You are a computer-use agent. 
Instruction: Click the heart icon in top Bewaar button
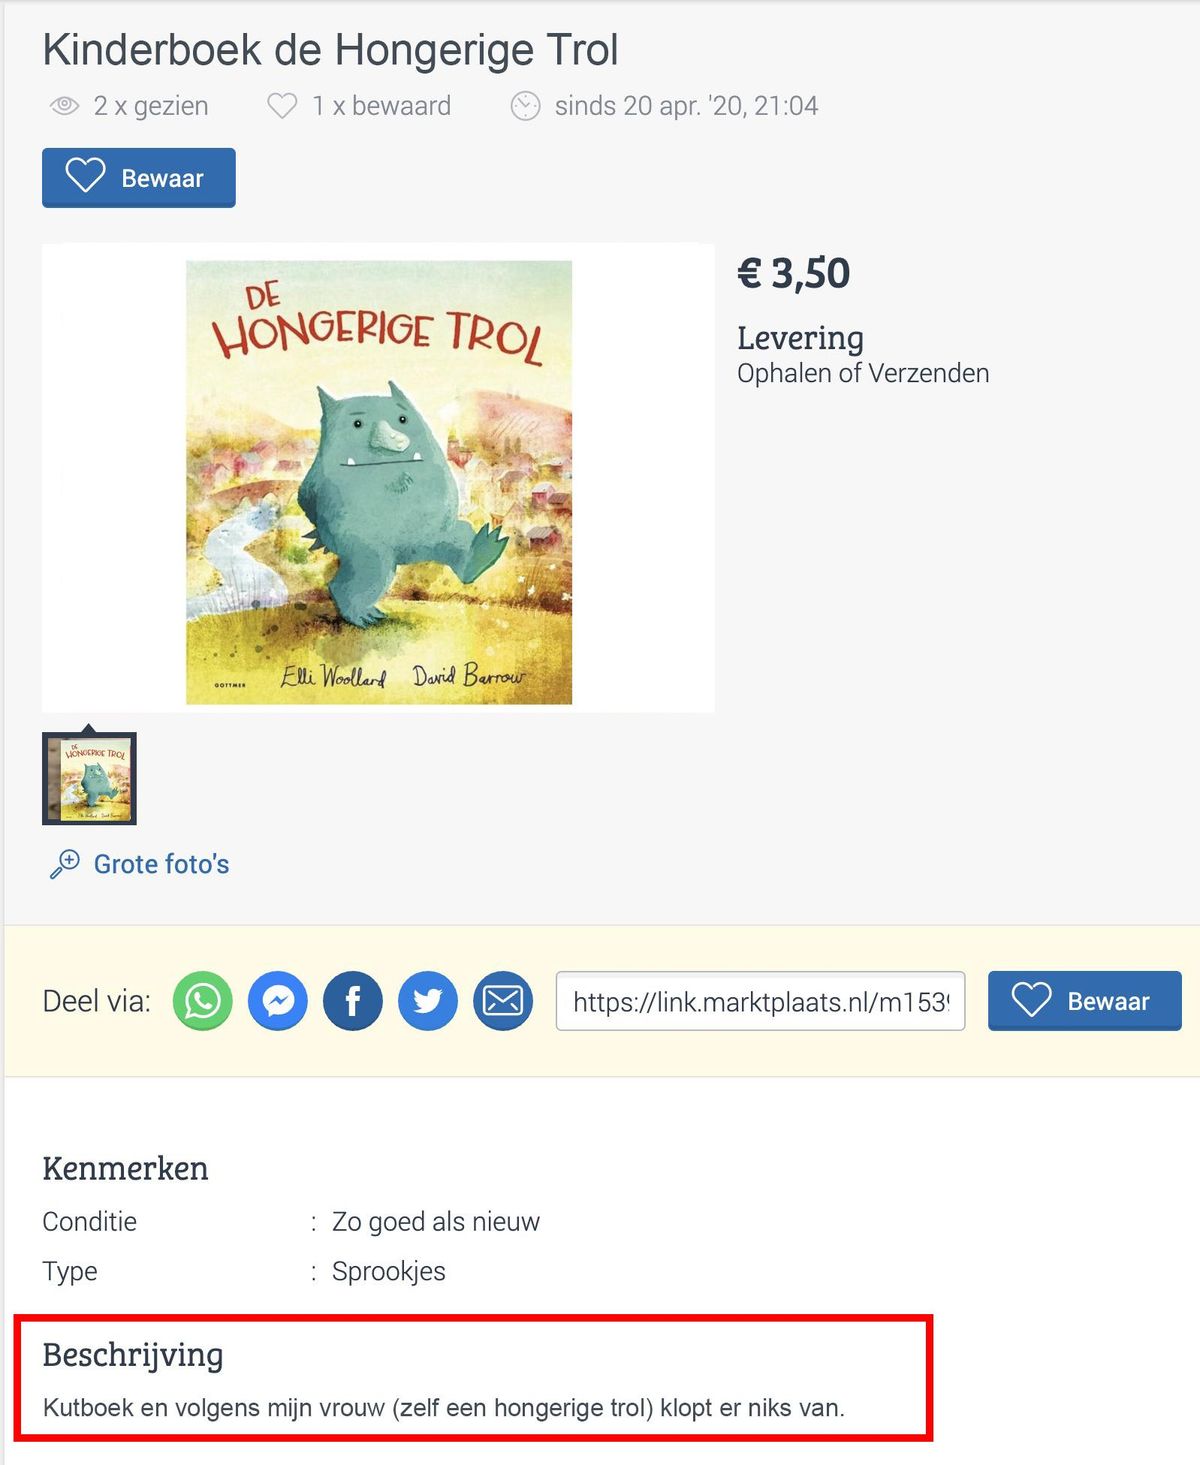(85, 176)
